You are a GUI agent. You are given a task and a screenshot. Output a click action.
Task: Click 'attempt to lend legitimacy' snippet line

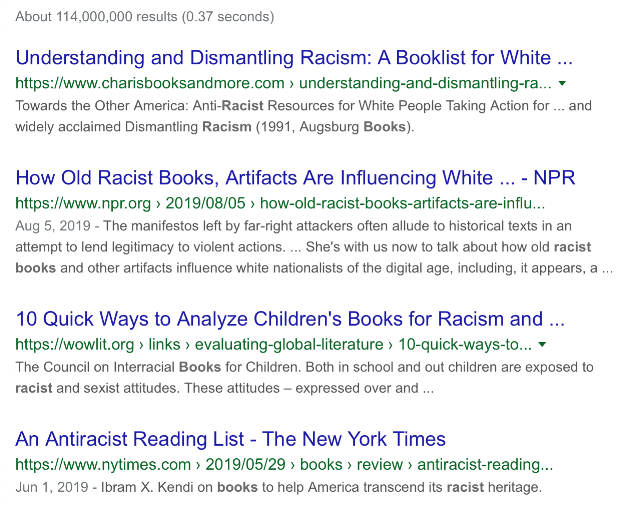pos(303,247)
